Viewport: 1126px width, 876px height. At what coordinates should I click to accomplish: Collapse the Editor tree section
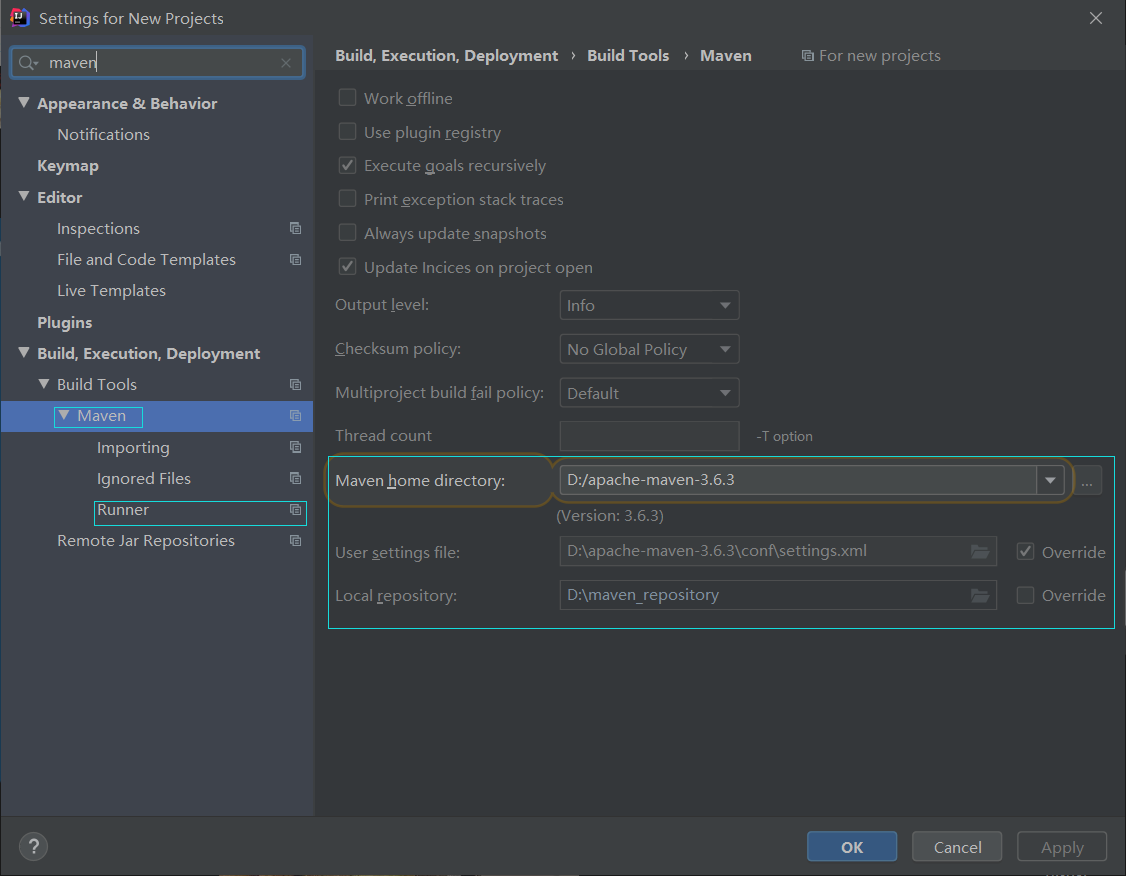click(24, 196)
